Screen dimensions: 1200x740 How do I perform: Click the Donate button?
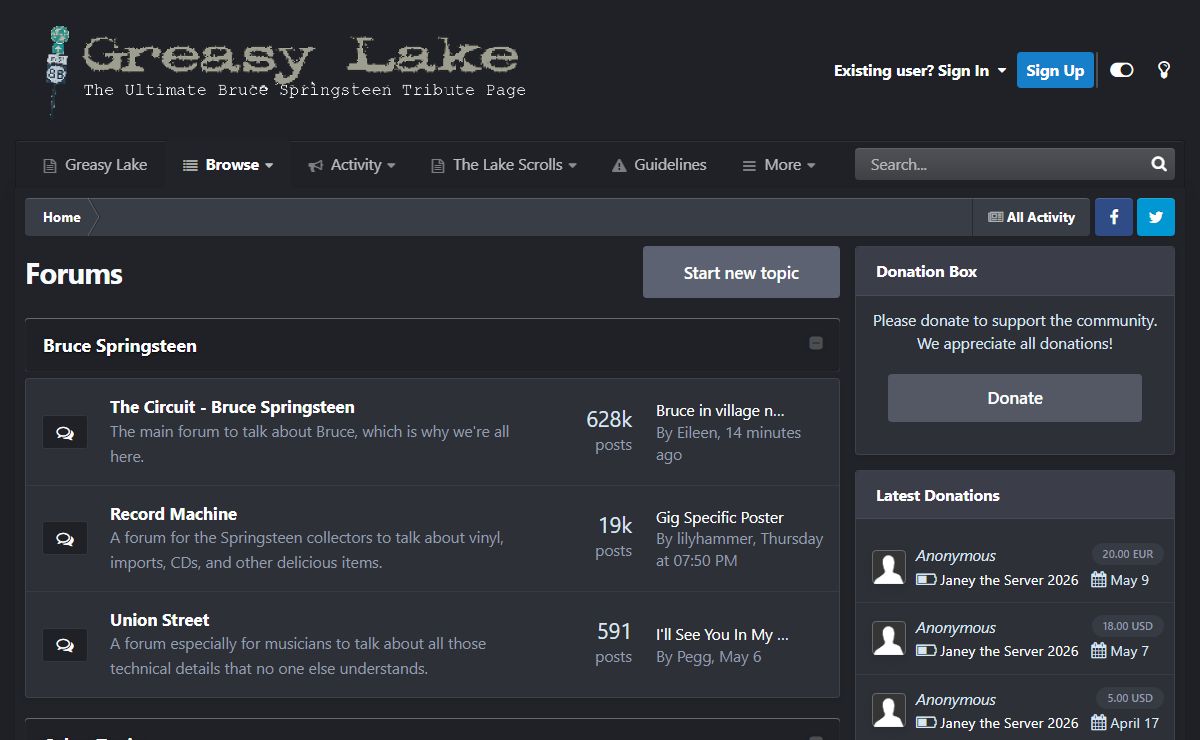[1014, 398]
